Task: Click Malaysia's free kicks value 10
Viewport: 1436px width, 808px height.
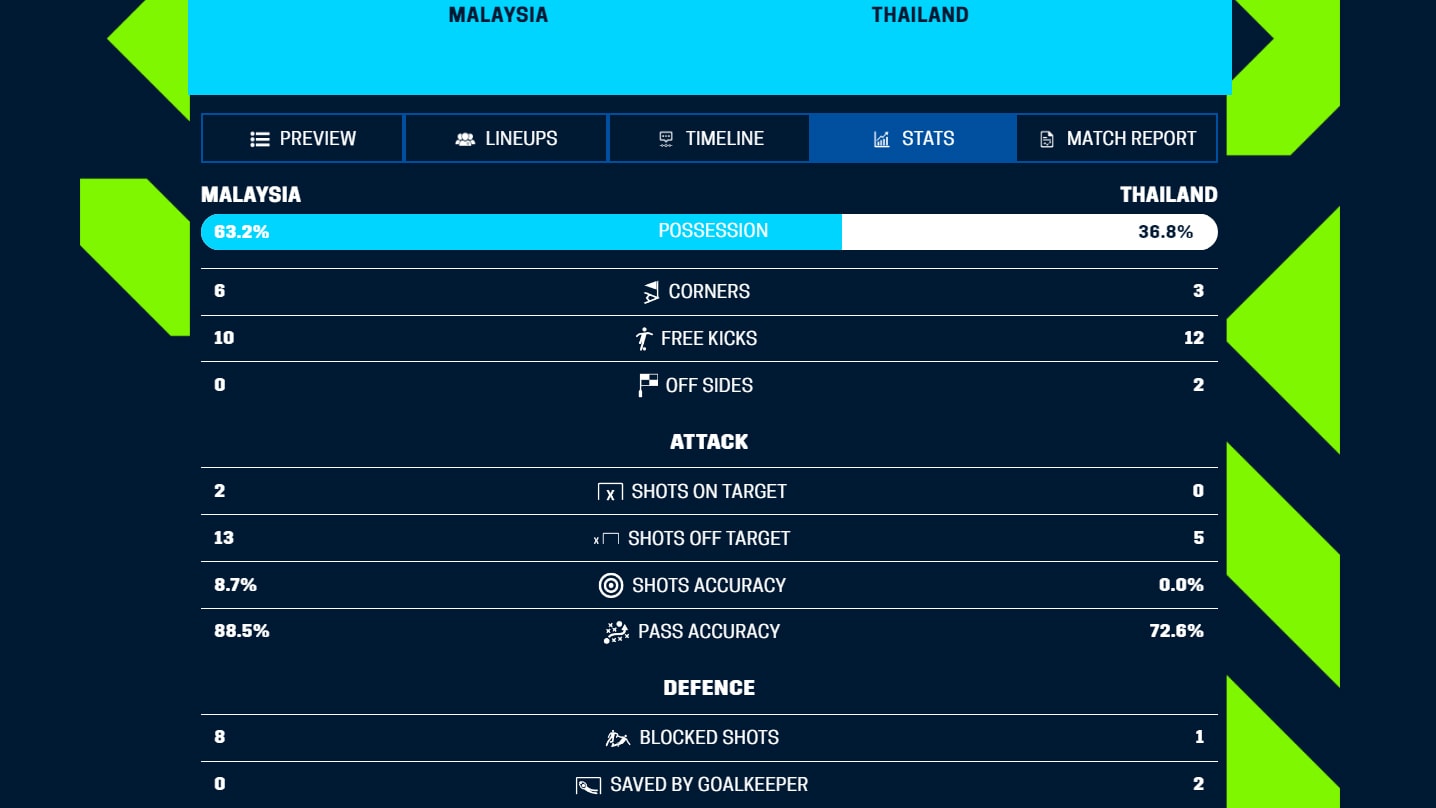Action: point(224,338)
